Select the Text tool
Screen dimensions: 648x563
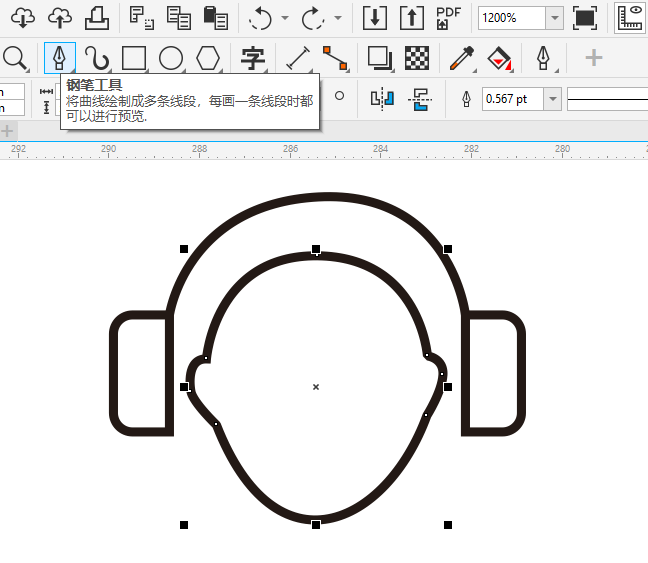click(x=253, y=58)
